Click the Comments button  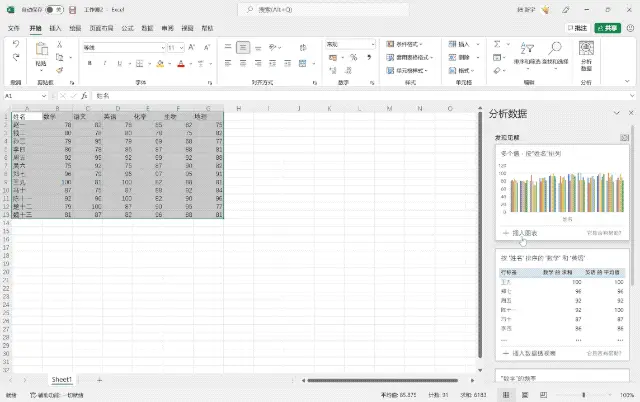[x=578, y=28]
